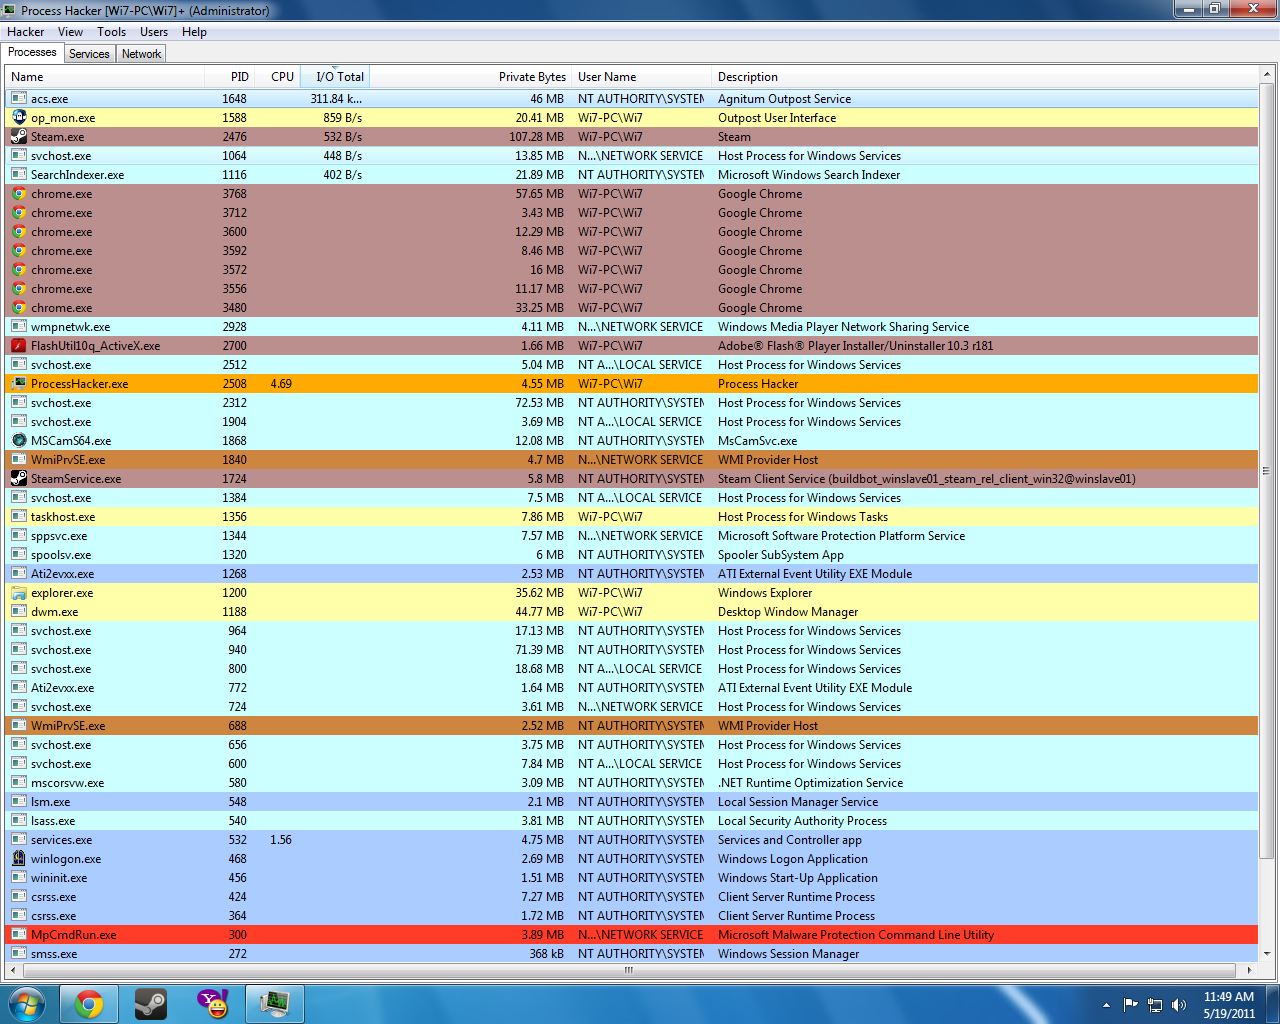Switch to the Services tab
The image size is (1280, 1024).
89,54
